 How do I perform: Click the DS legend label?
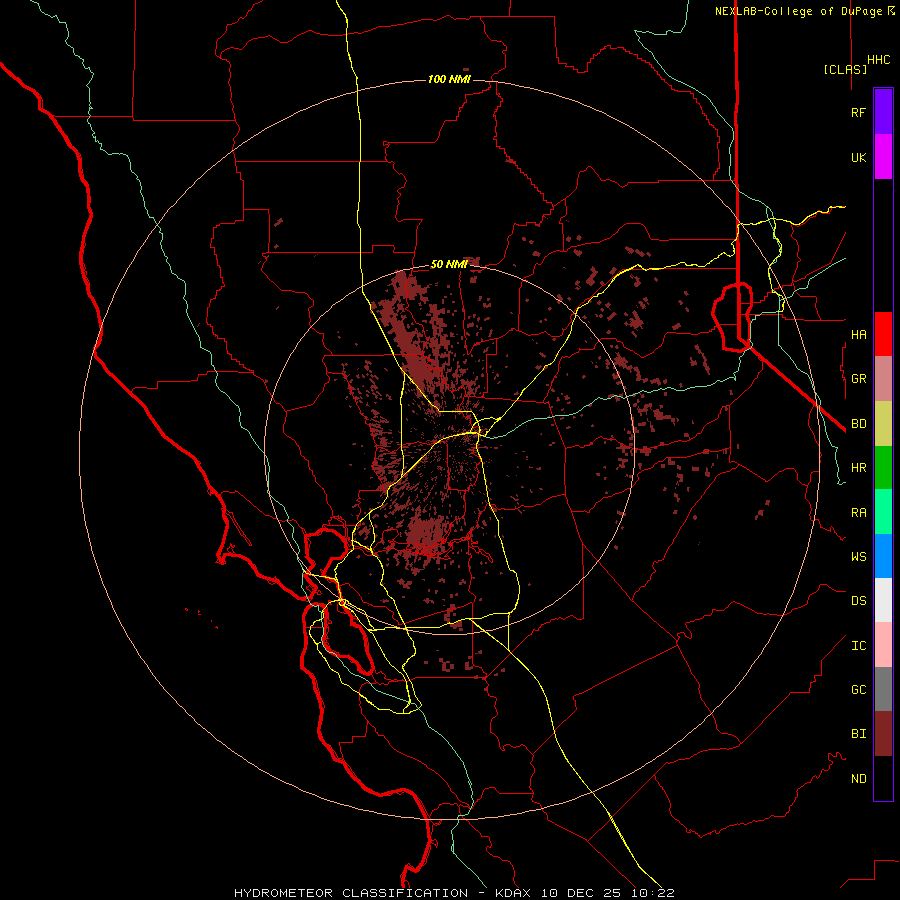858,600
